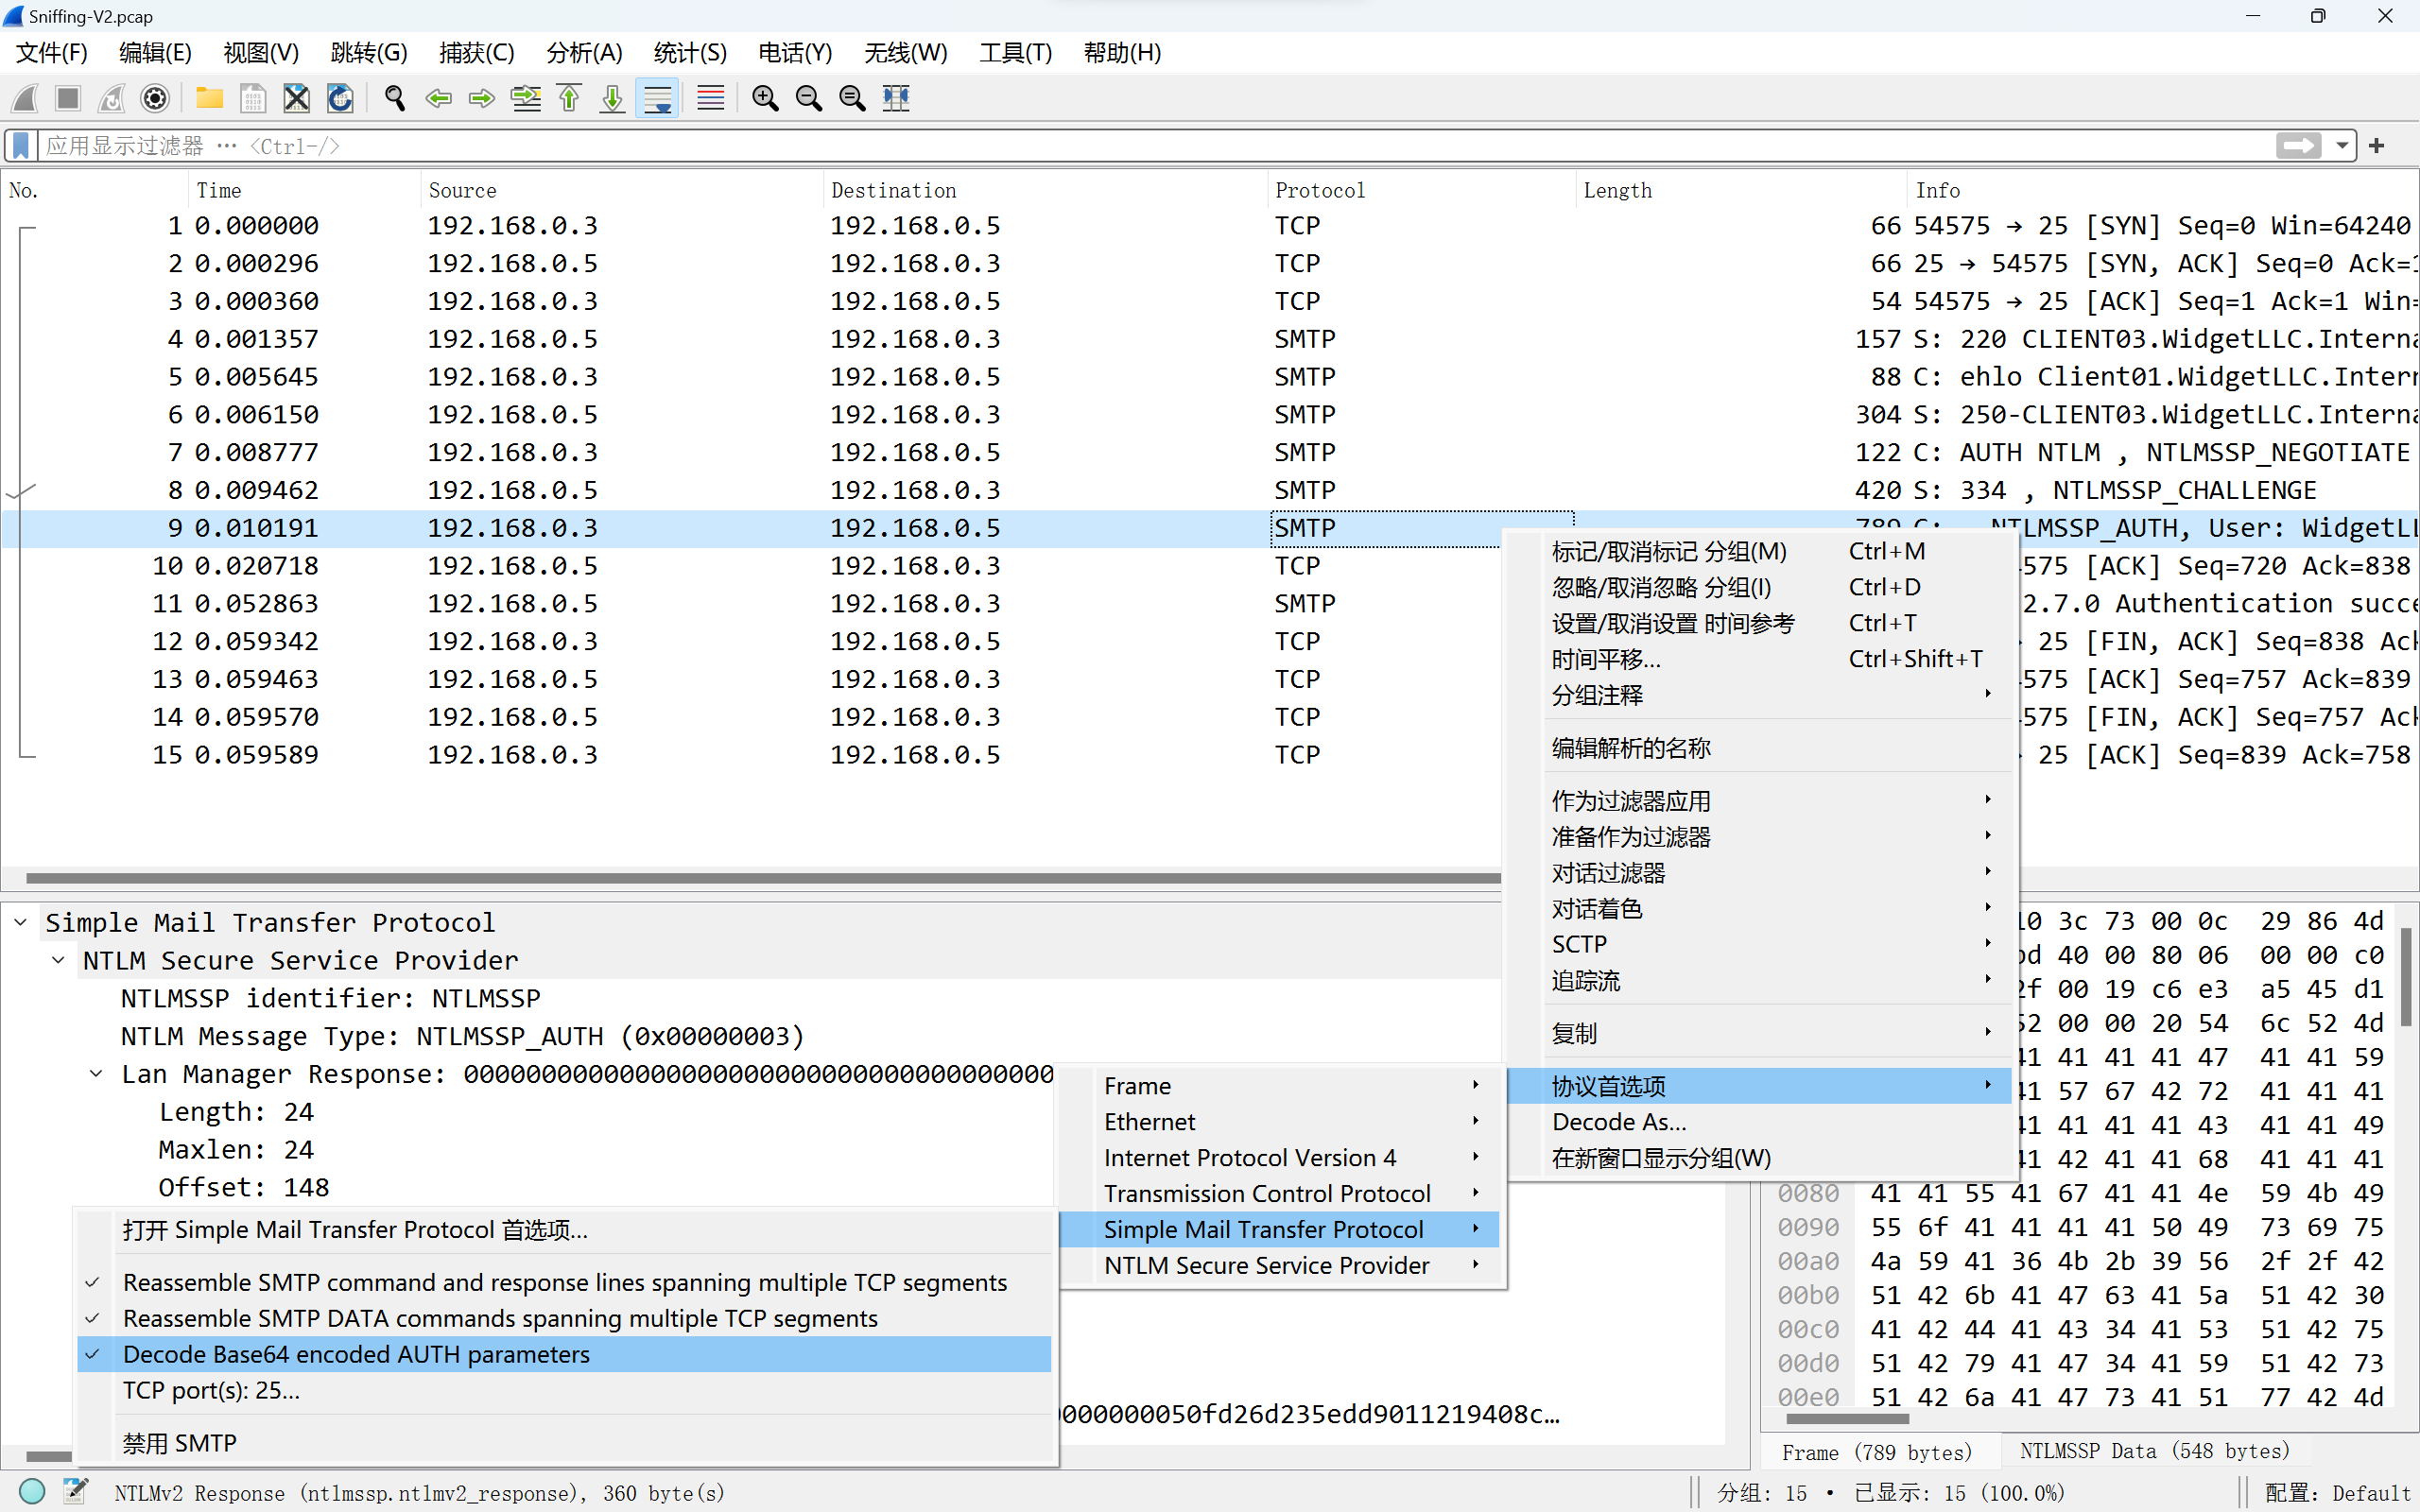Open the 捕获(C) menu

pyautogui.click(x=477, y=53)
